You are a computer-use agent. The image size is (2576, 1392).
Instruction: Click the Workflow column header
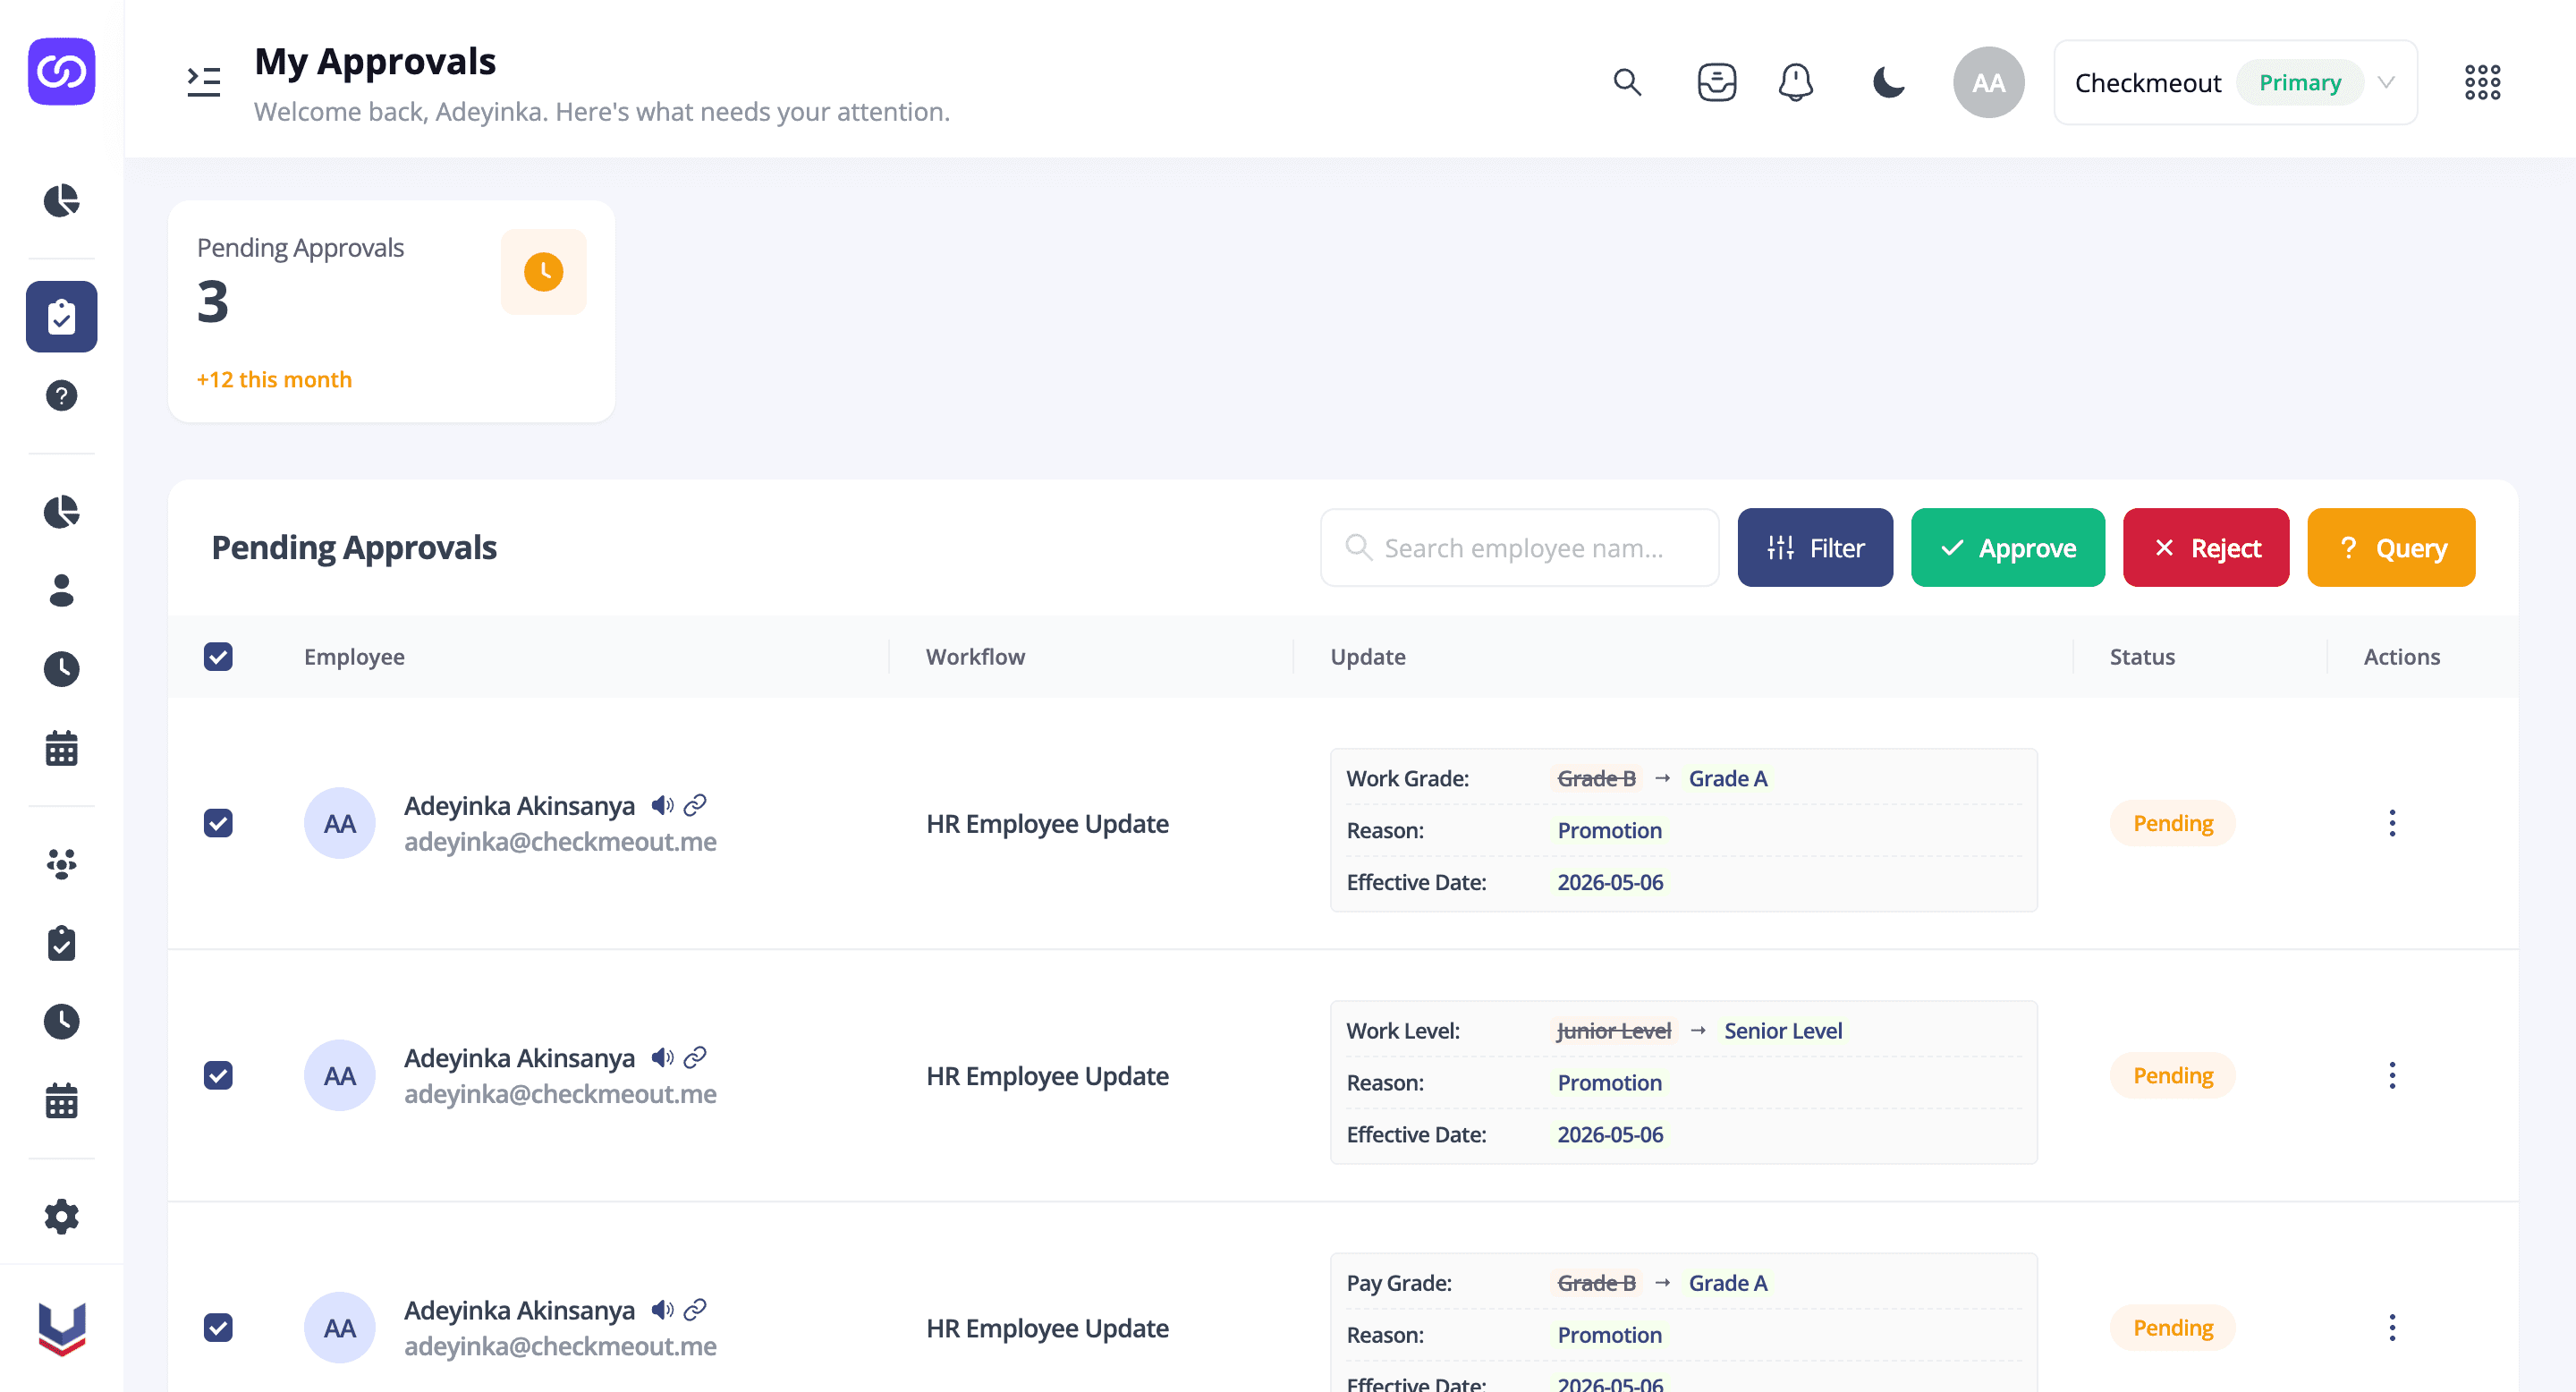[x=975, y=656]
